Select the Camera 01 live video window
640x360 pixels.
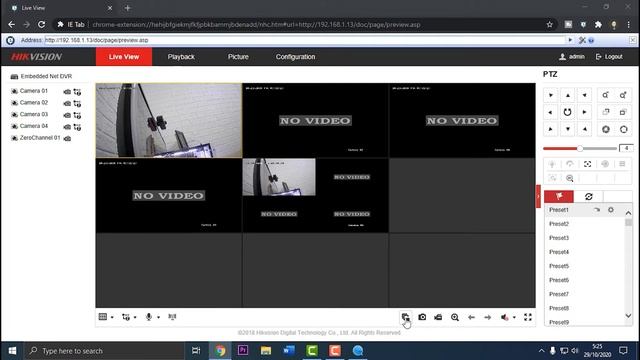pos(169,120)
